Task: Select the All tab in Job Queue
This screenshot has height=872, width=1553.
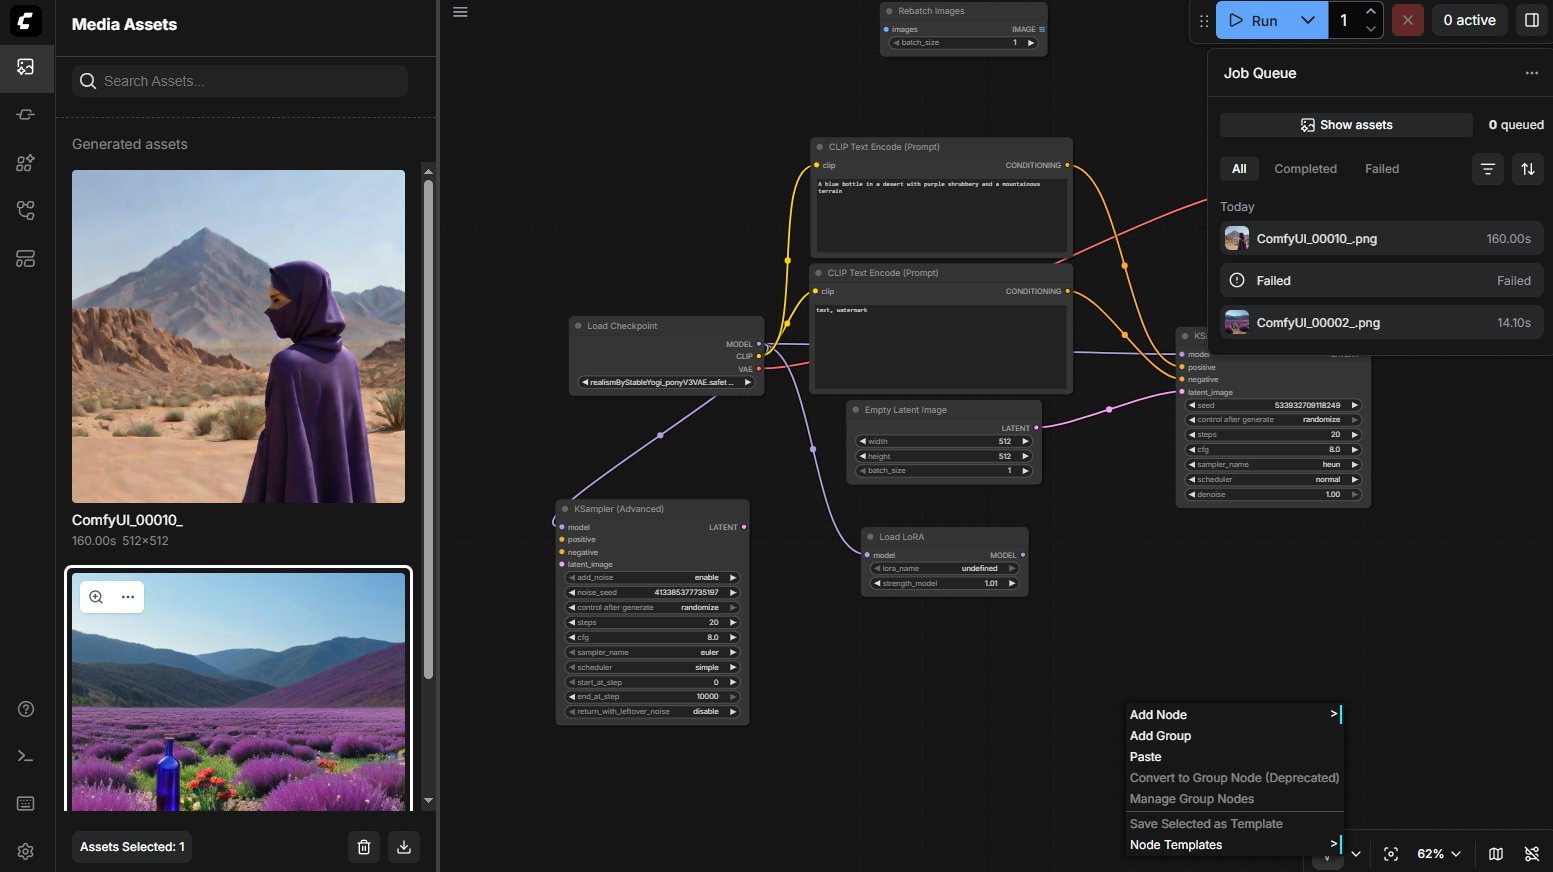Action: [1239, 169]
